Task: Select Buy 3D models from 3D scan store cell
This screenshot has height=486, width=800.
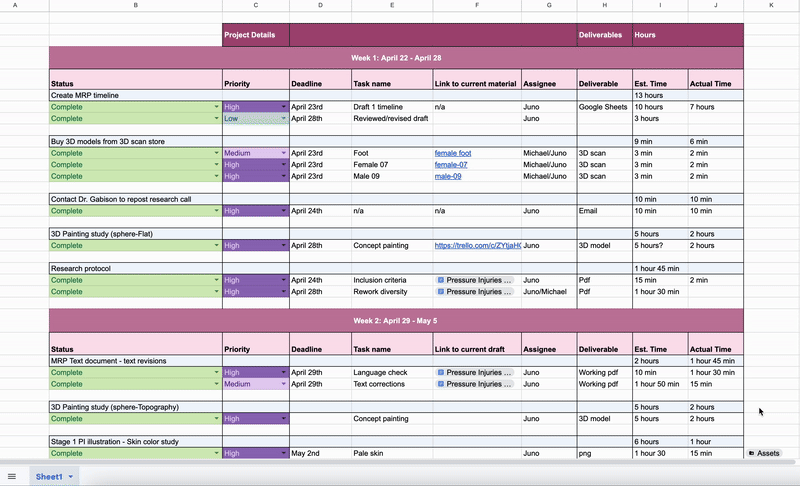Action: pyautogui.click(x=136, y=141)
